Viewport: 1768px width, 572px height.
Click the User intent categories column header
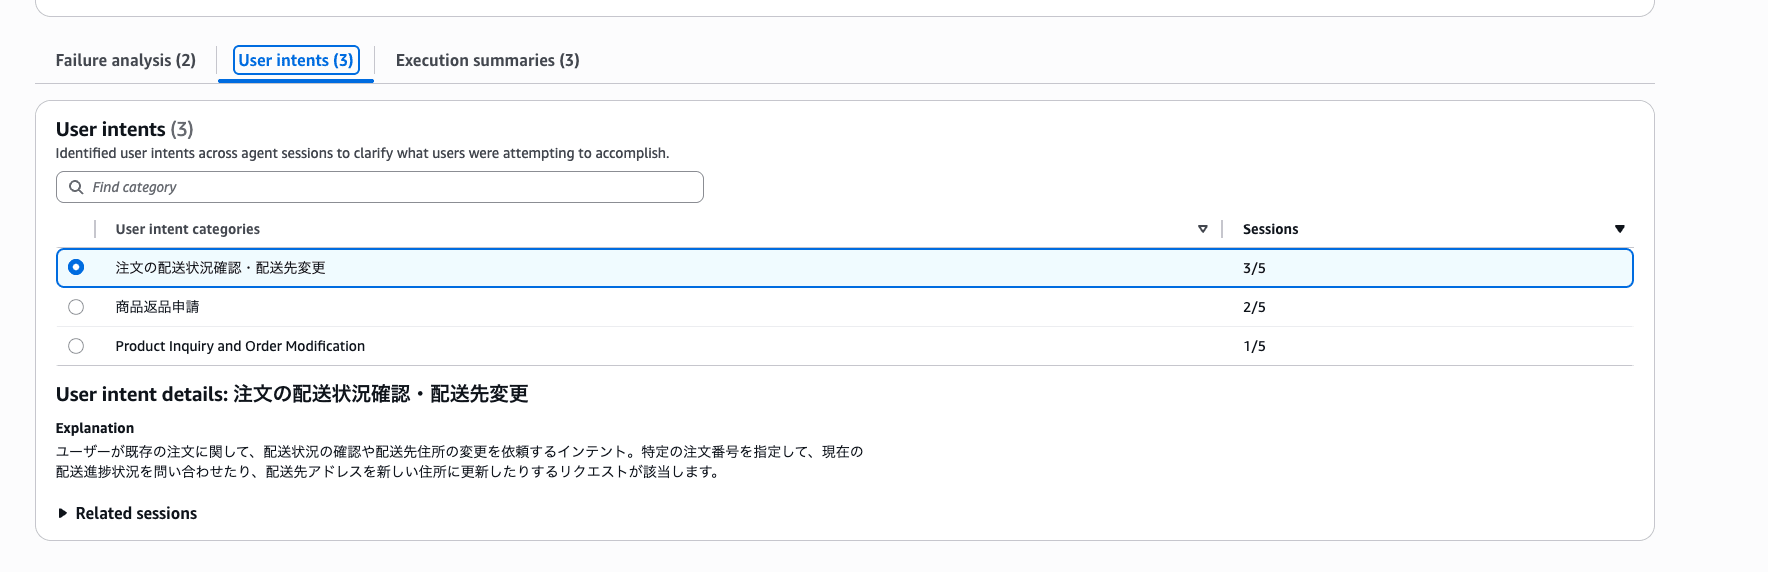click(188, 229)
